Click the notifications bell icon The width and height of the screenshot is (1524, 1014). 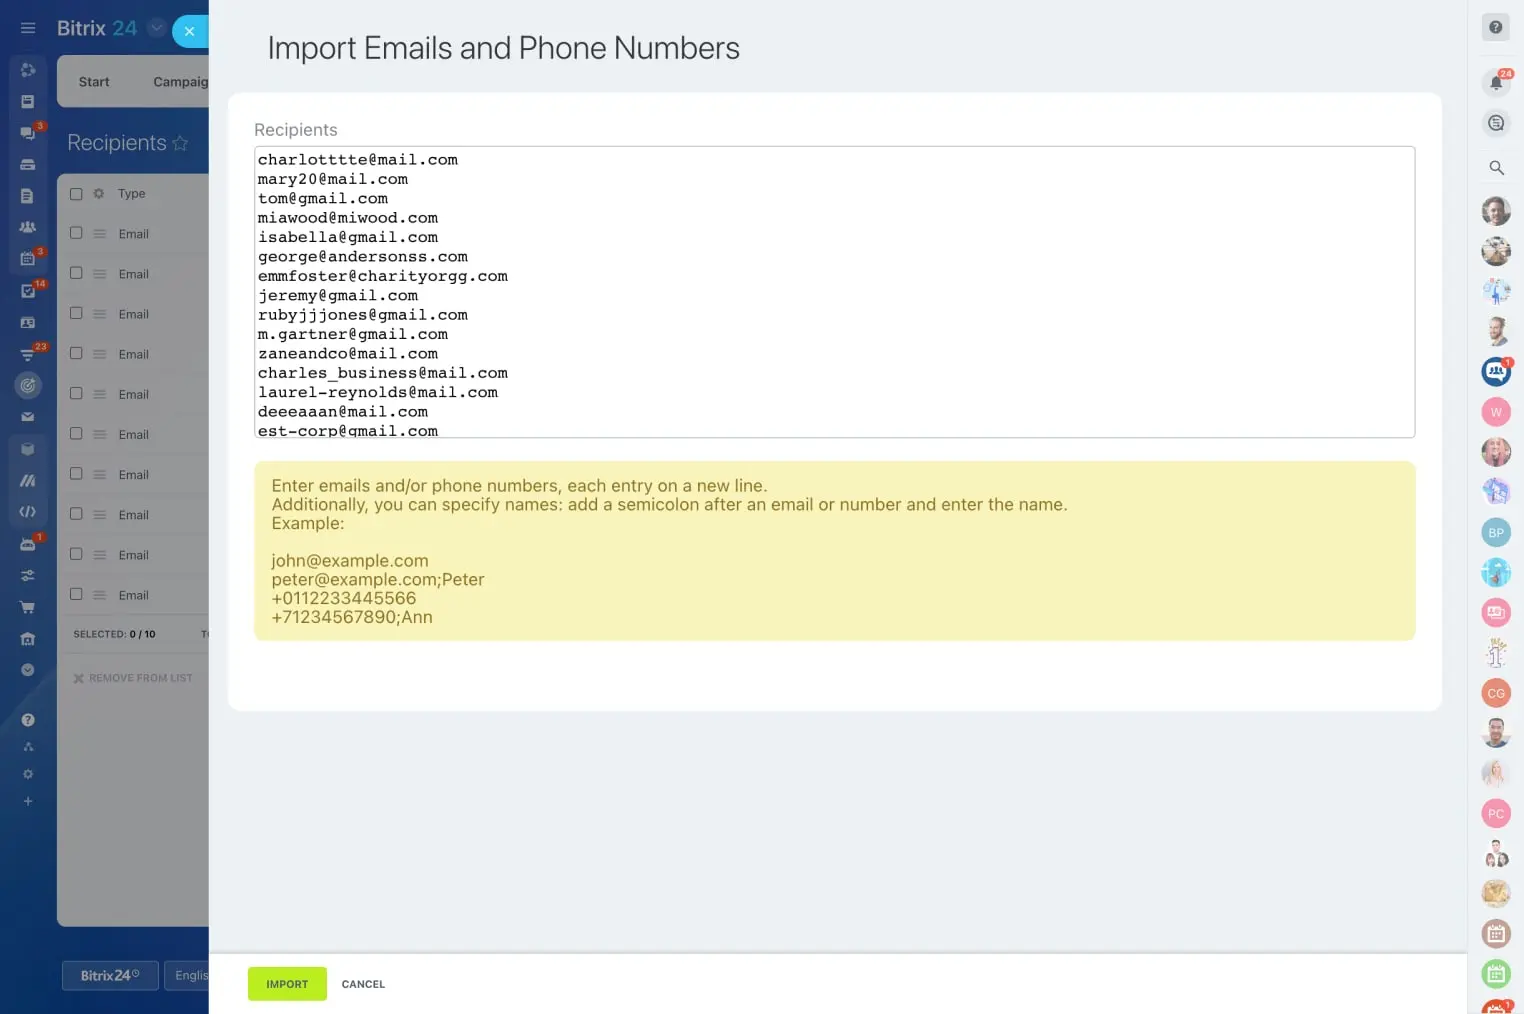(1495, 83)
